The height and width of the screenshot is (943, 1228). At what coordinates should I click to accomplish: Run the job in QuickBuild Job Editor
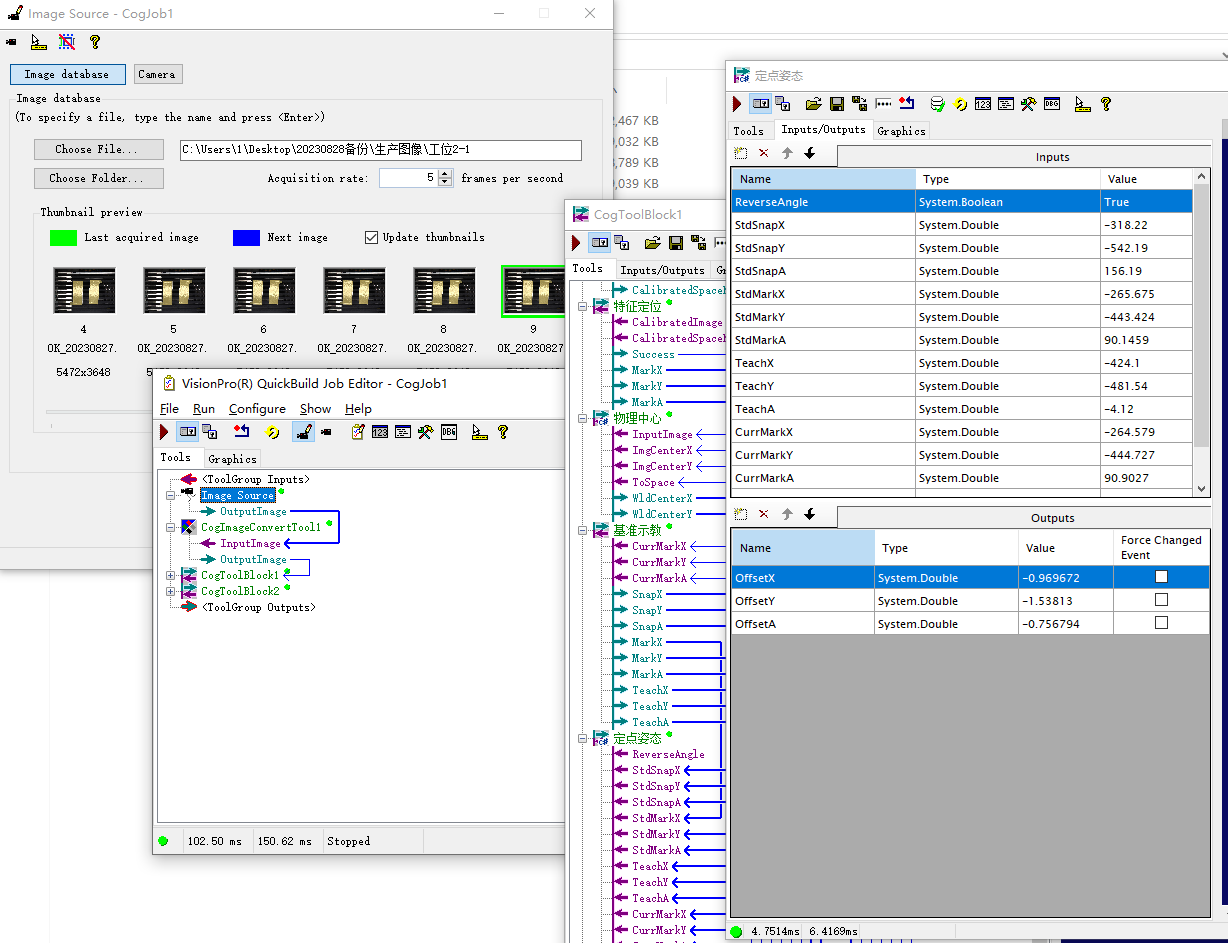164,432
